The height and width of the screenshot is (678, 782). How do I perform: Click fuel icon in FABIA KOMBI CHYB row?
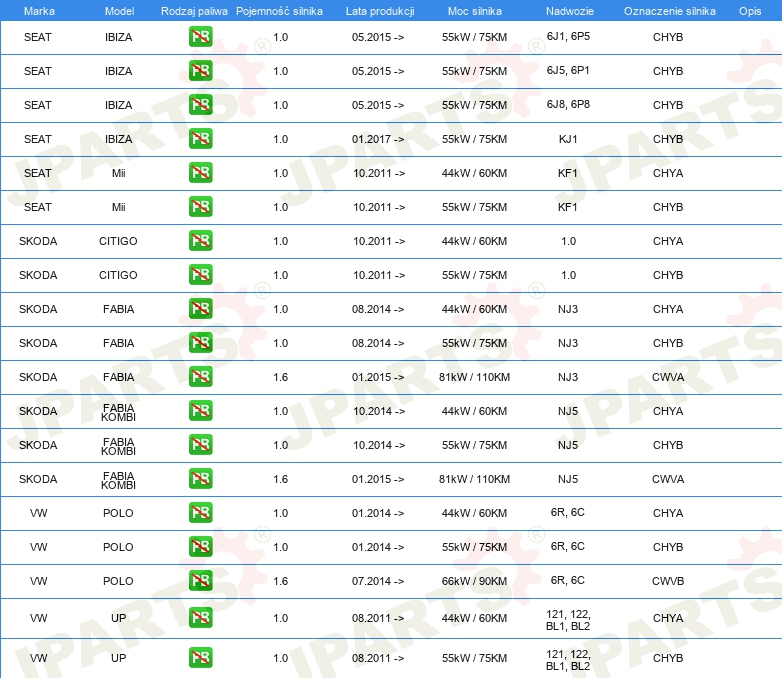click(200, 445)
